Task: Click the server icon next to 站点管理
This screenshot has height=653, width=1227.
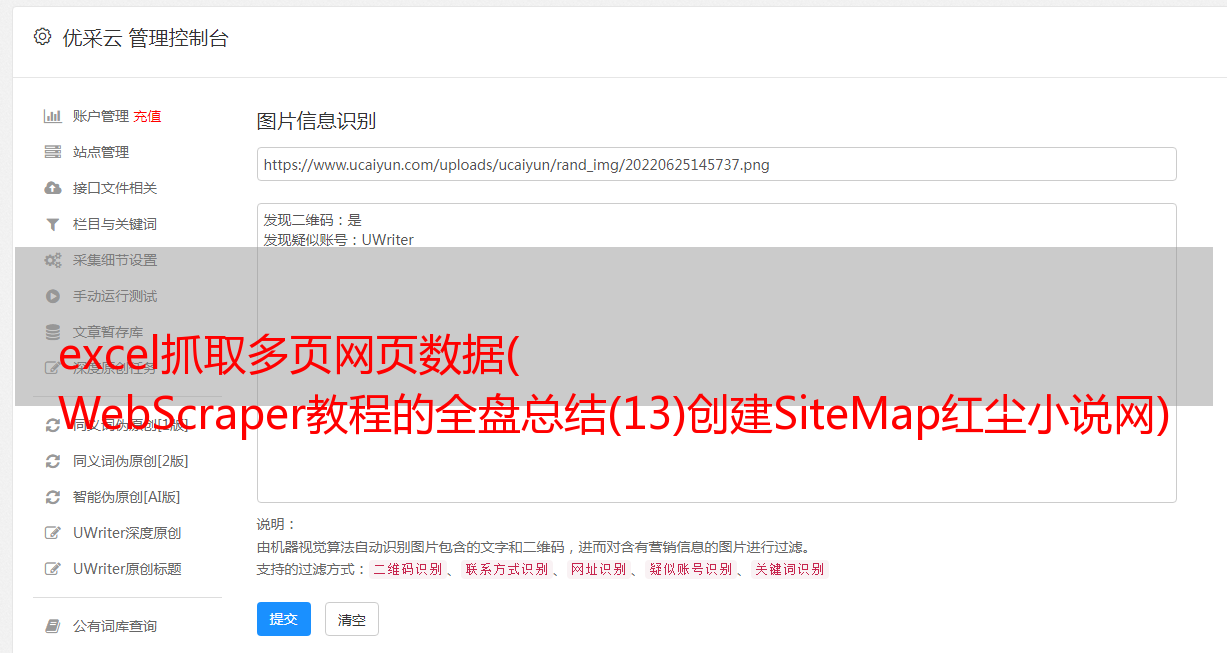Action: point(53,152)
